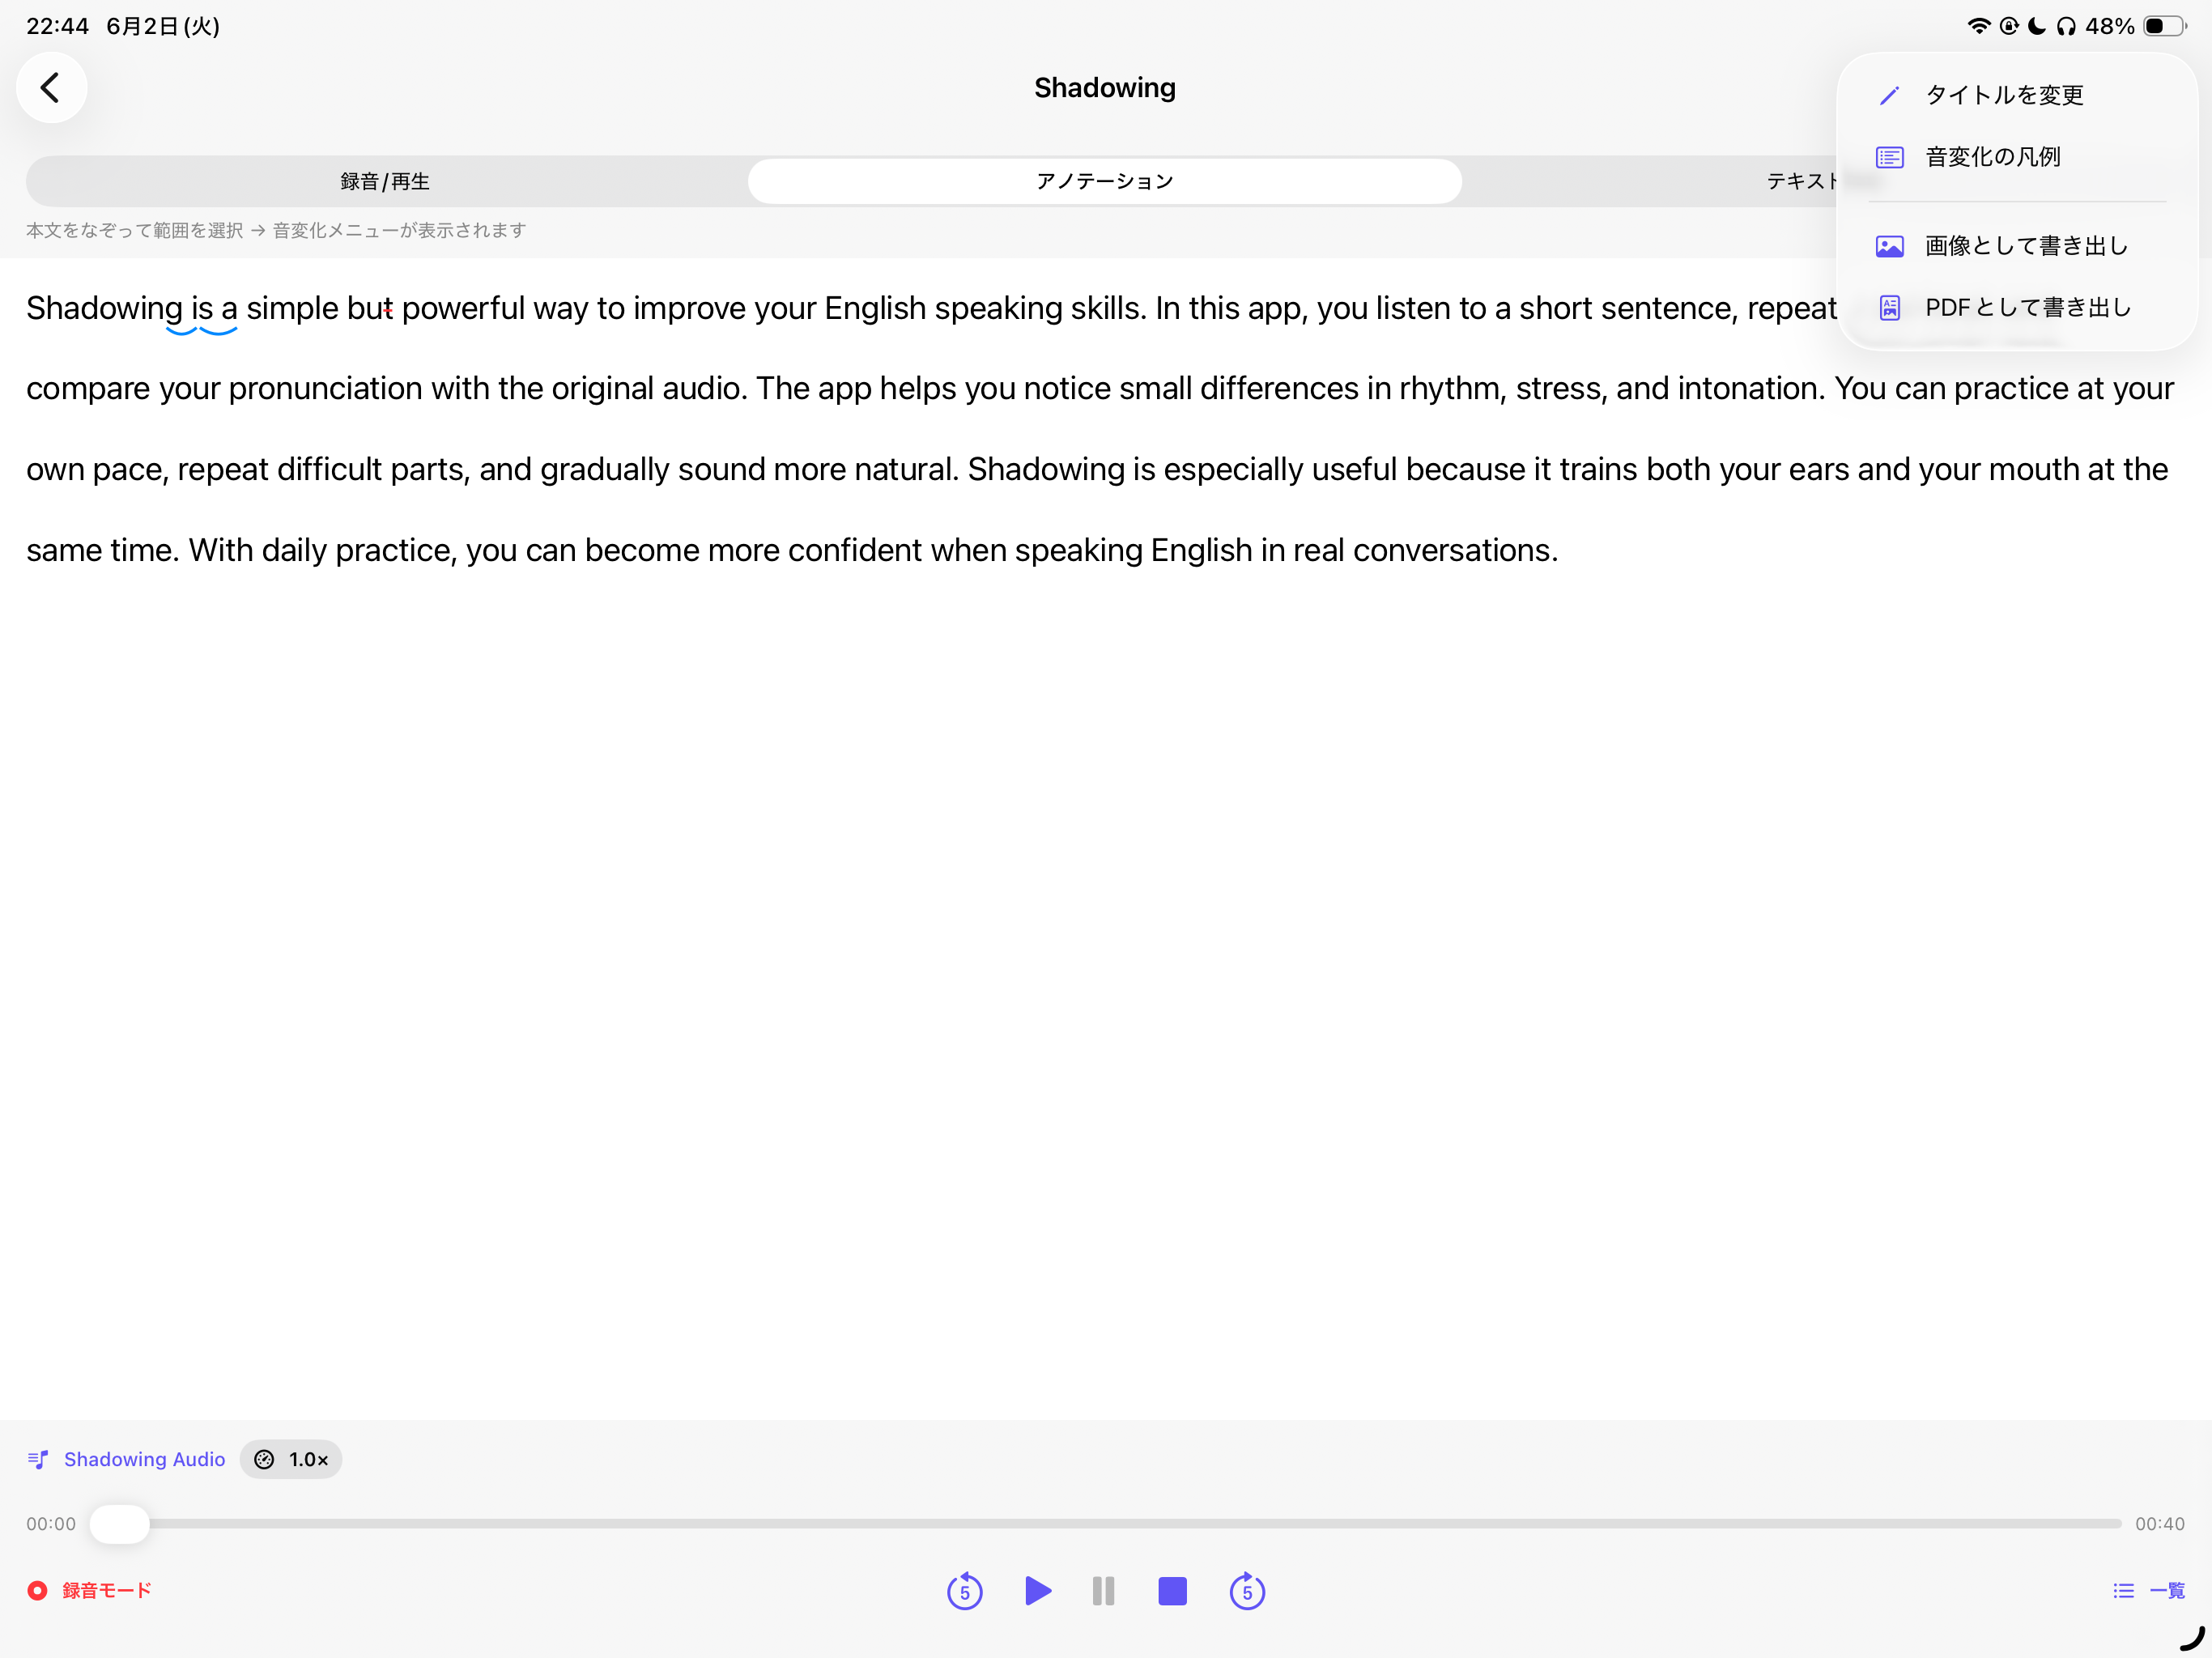
Task: Open the Shadowing Audio track selector
Action: [x=127, y=1459]
